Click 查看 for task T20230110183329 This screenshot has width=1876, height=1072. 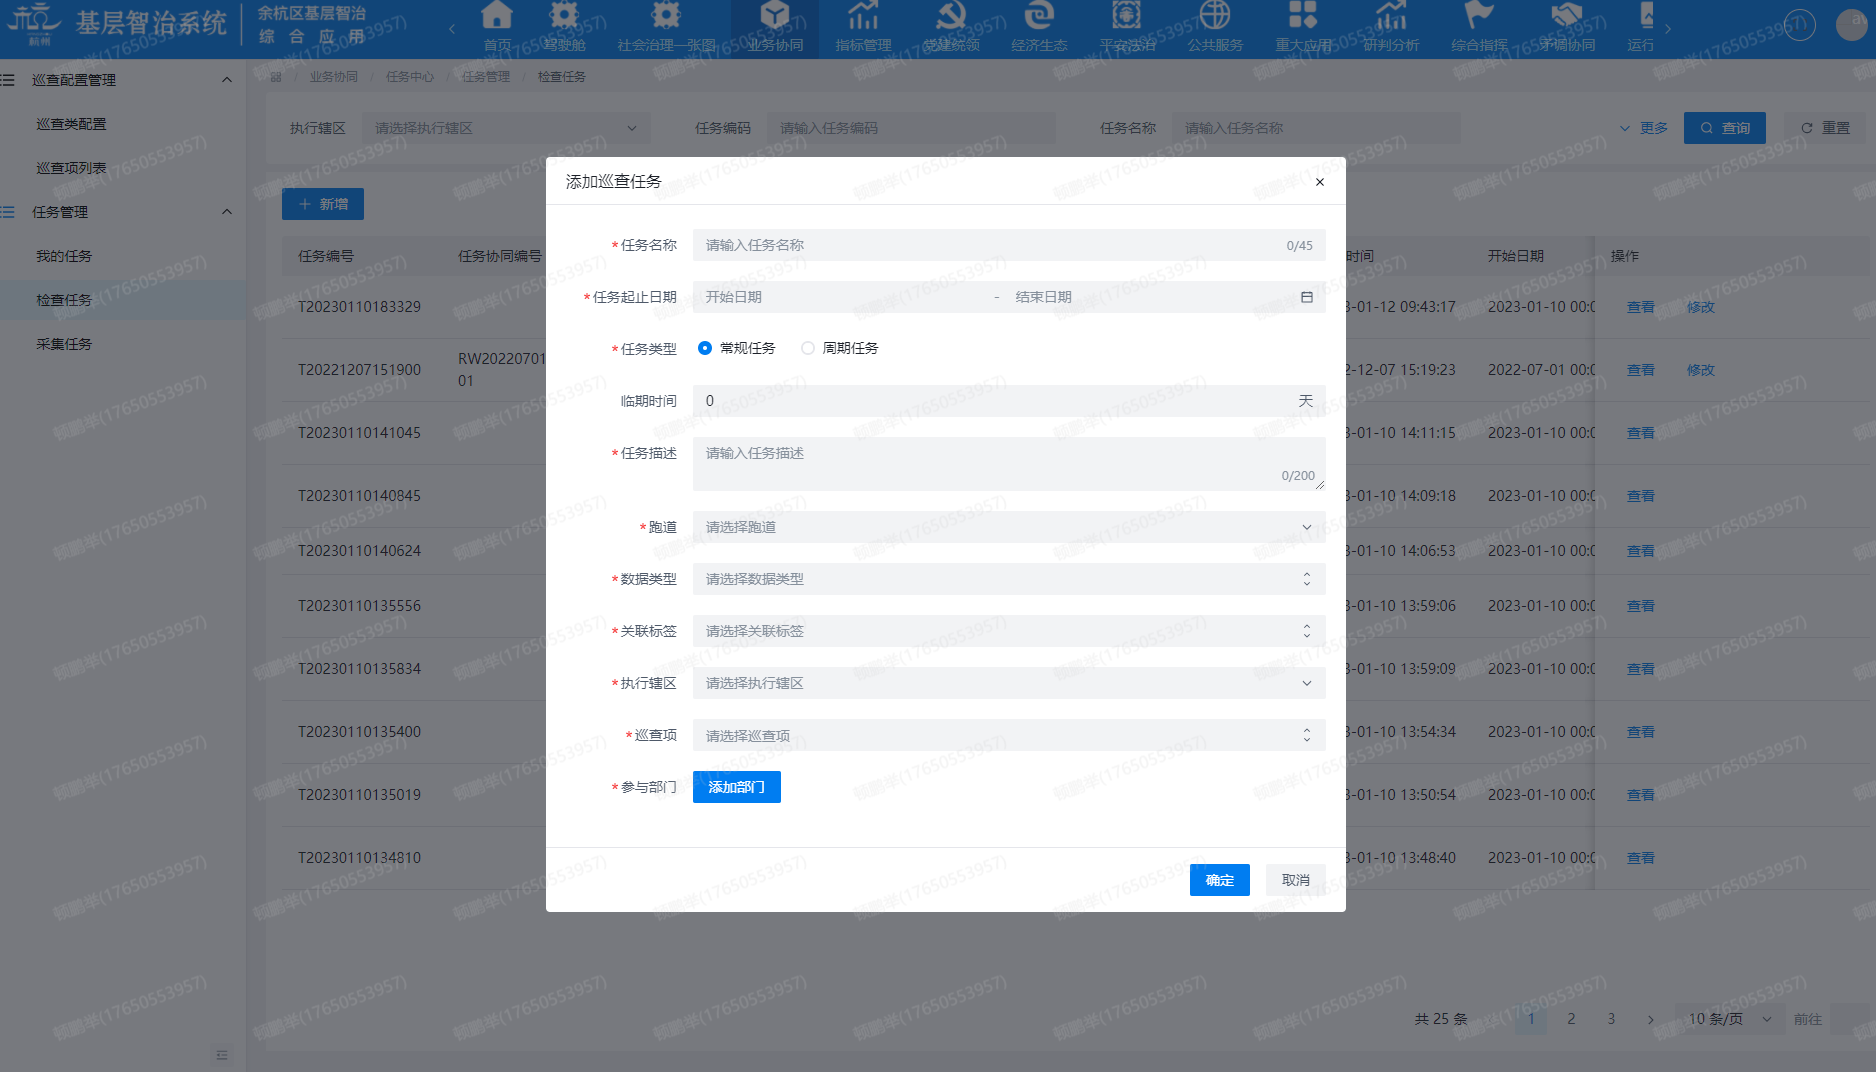tap(1641, 307)
